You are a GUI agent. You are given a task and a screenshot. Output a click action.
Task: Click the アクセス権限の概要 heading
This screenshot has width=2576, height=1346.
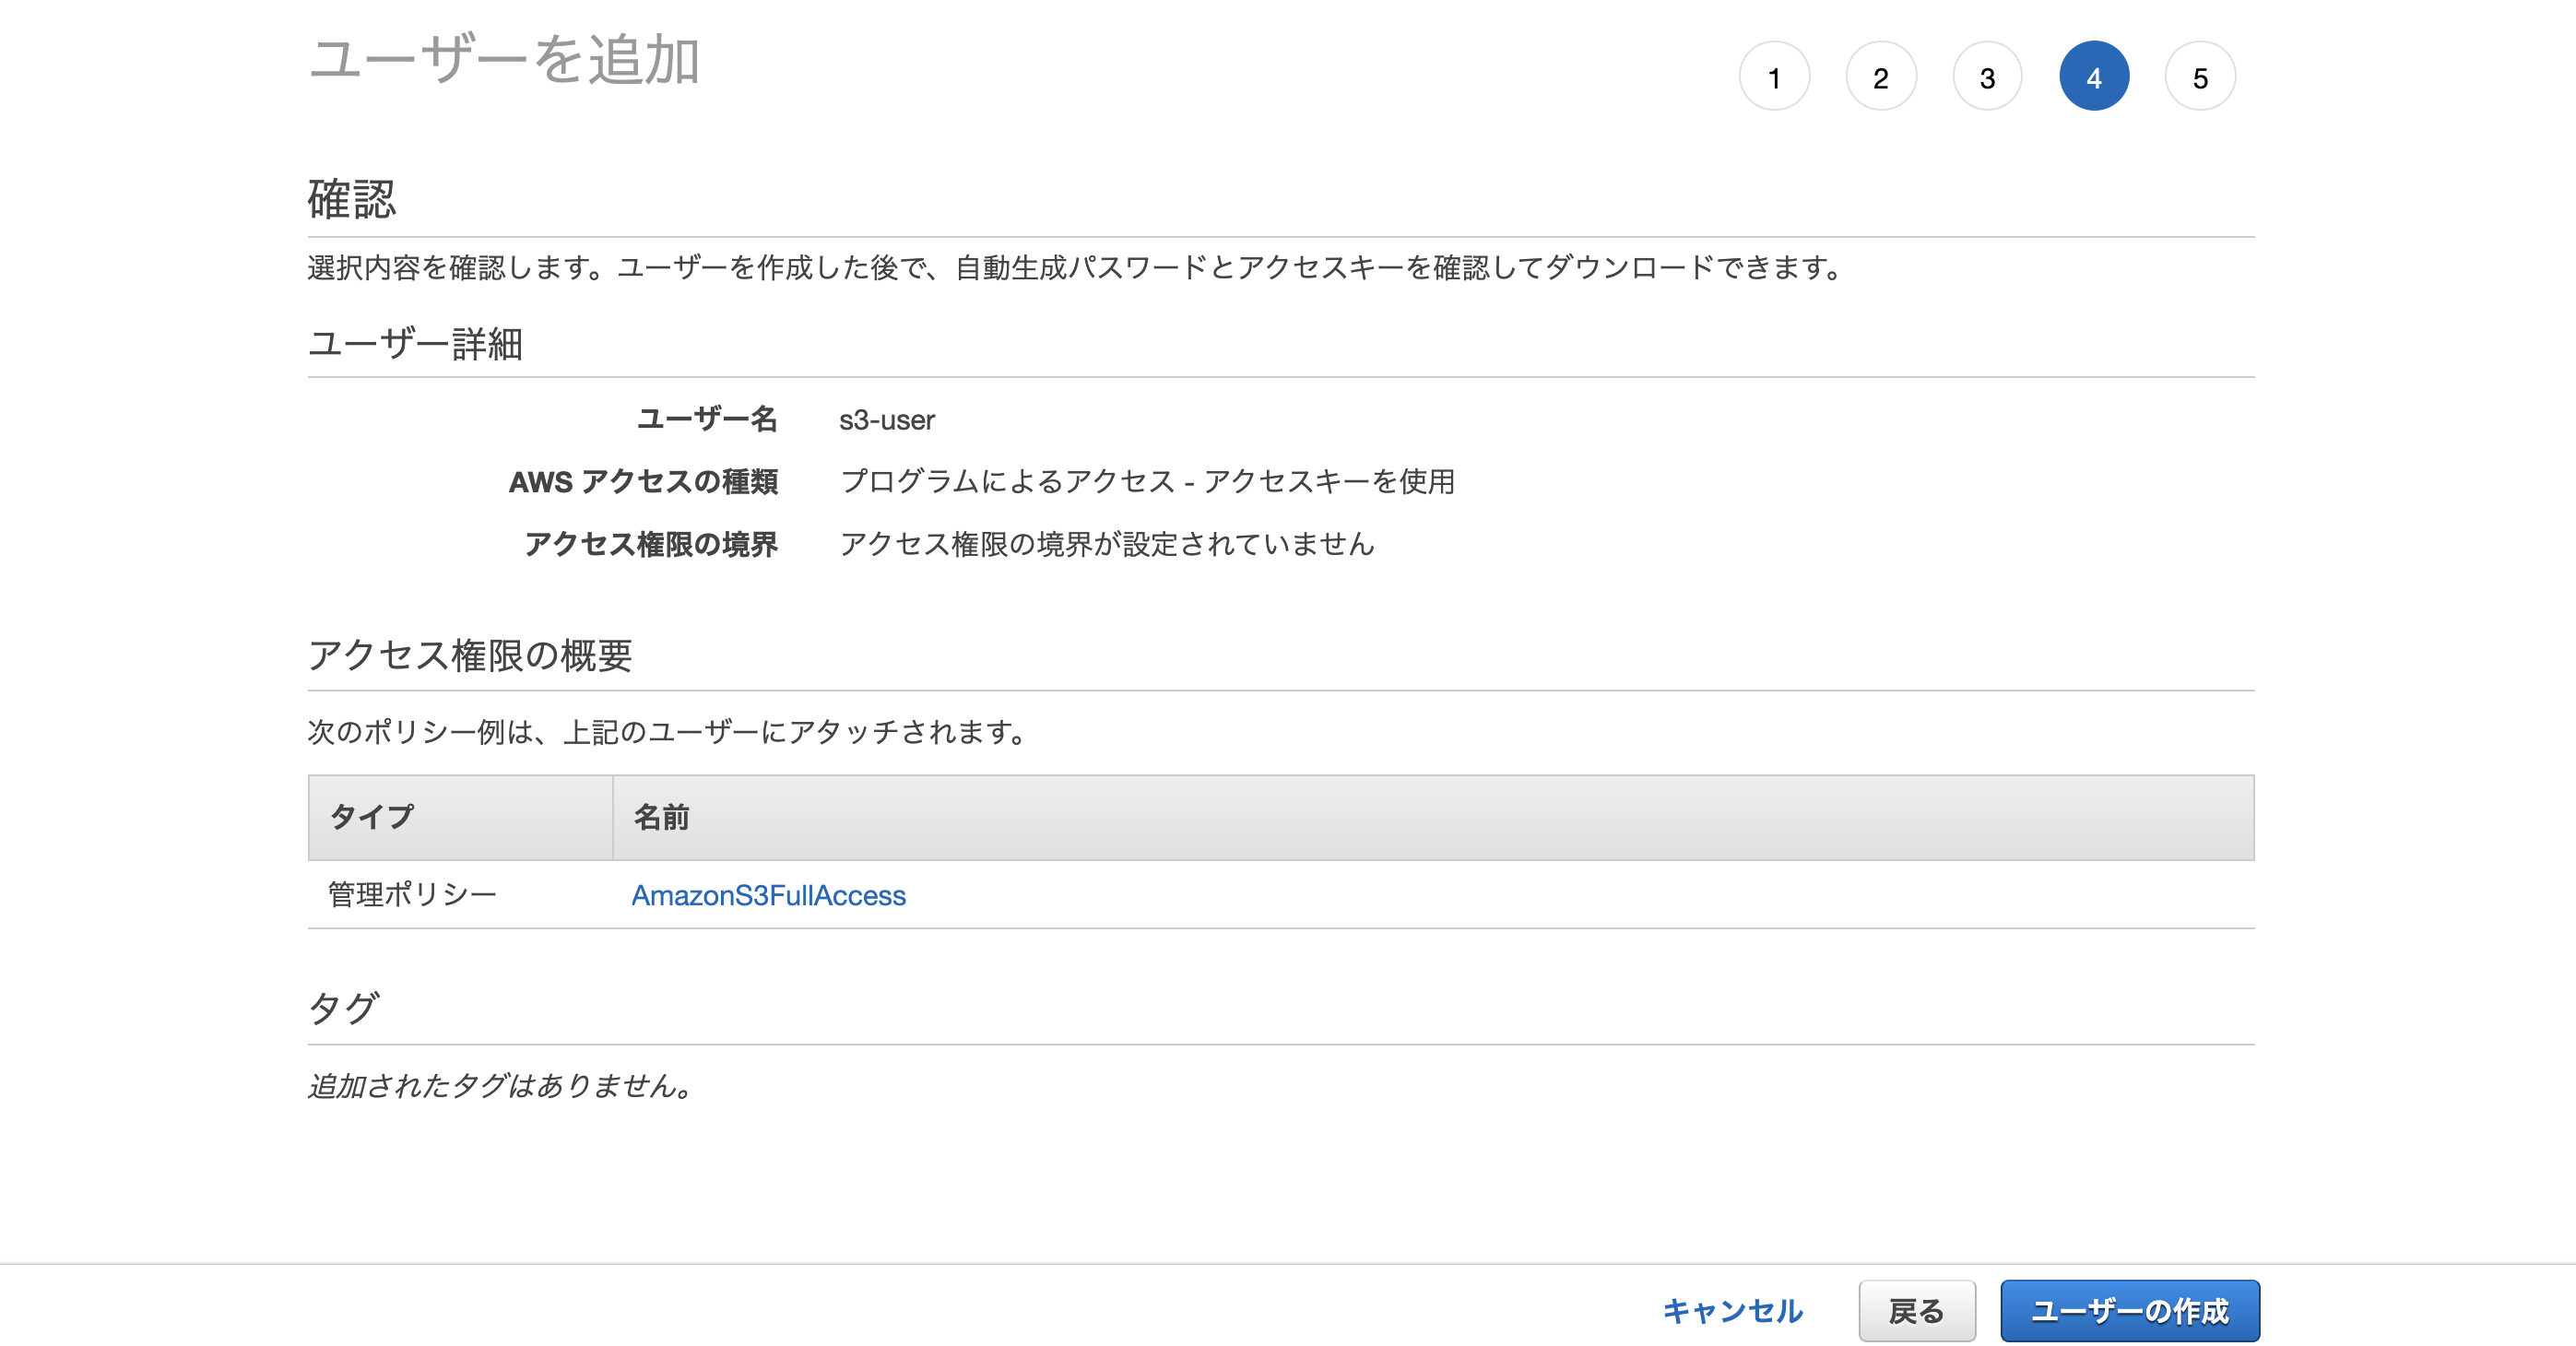click(x=470, y=655)
